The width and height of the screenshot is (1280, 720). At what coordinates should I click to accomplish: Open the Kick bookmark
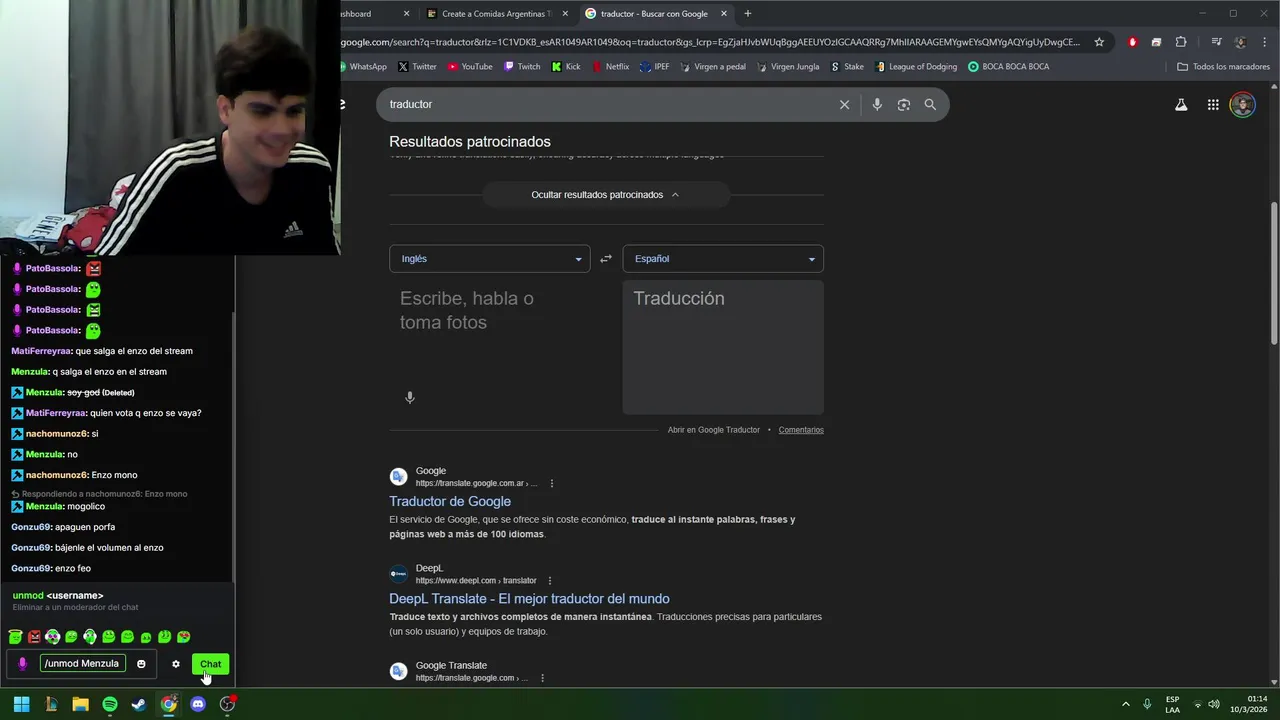(566, 67)
